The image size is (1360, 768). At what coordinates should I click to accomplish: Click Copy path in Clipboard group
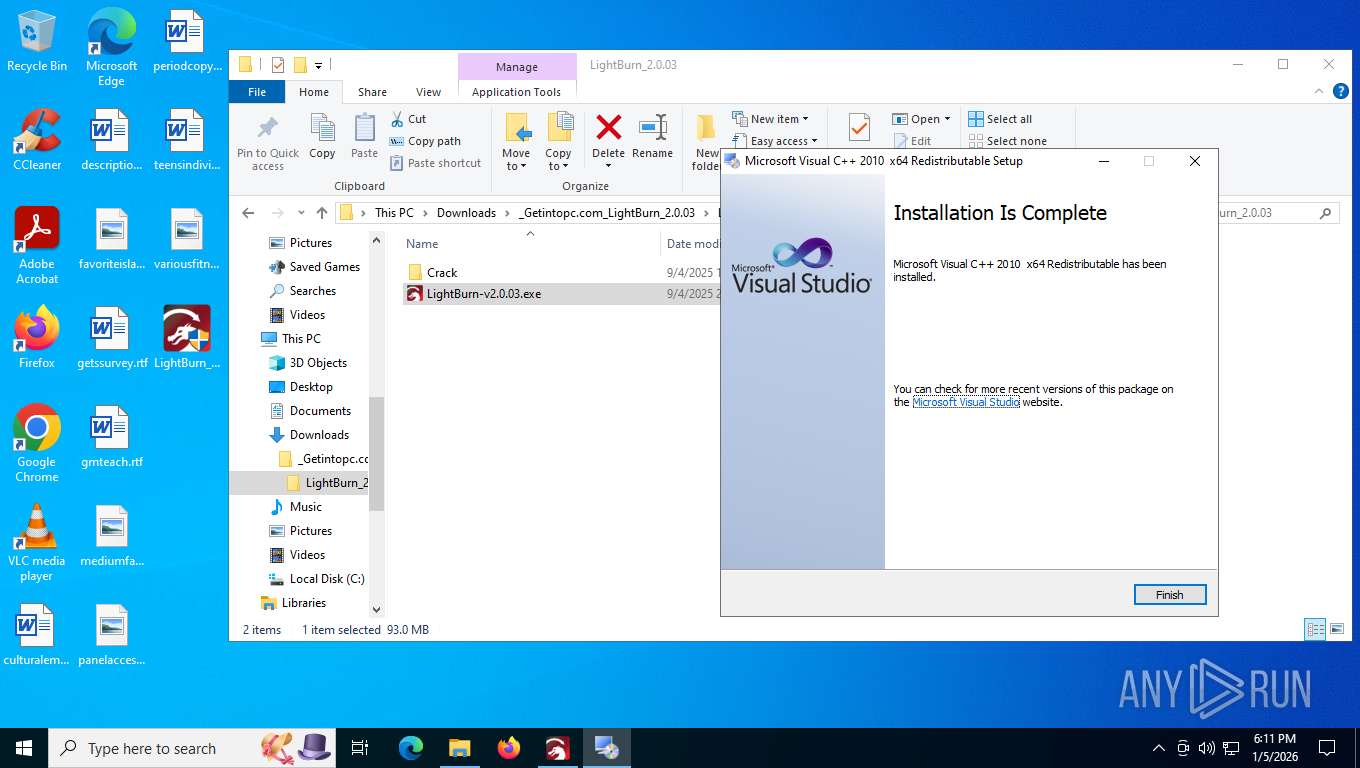click(x=425, y=141)
